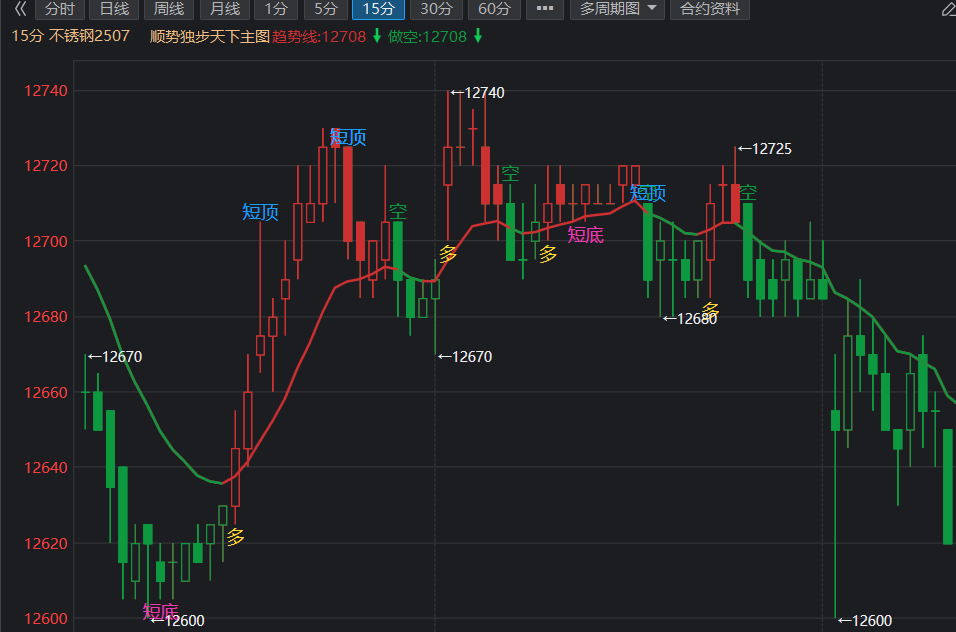956x632 pixels.
Task: Collapse panel with double-chevron icon
Action: point(20,9)
